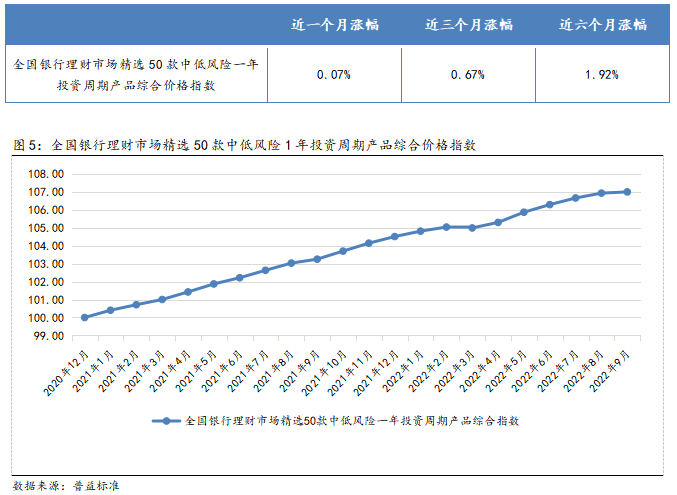
Task: Click the 图5 chart title text
Action: click(245, 146)
